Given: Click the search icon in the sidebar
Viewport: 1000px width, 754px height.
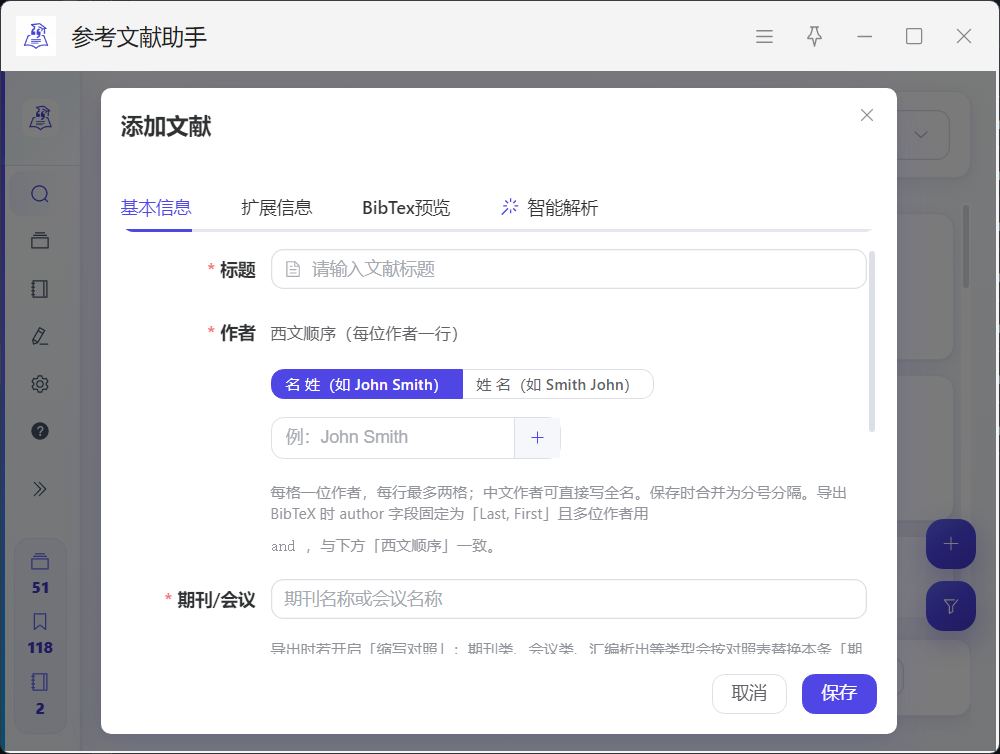Looking at the screenshot, I should (x=40, y=194).
